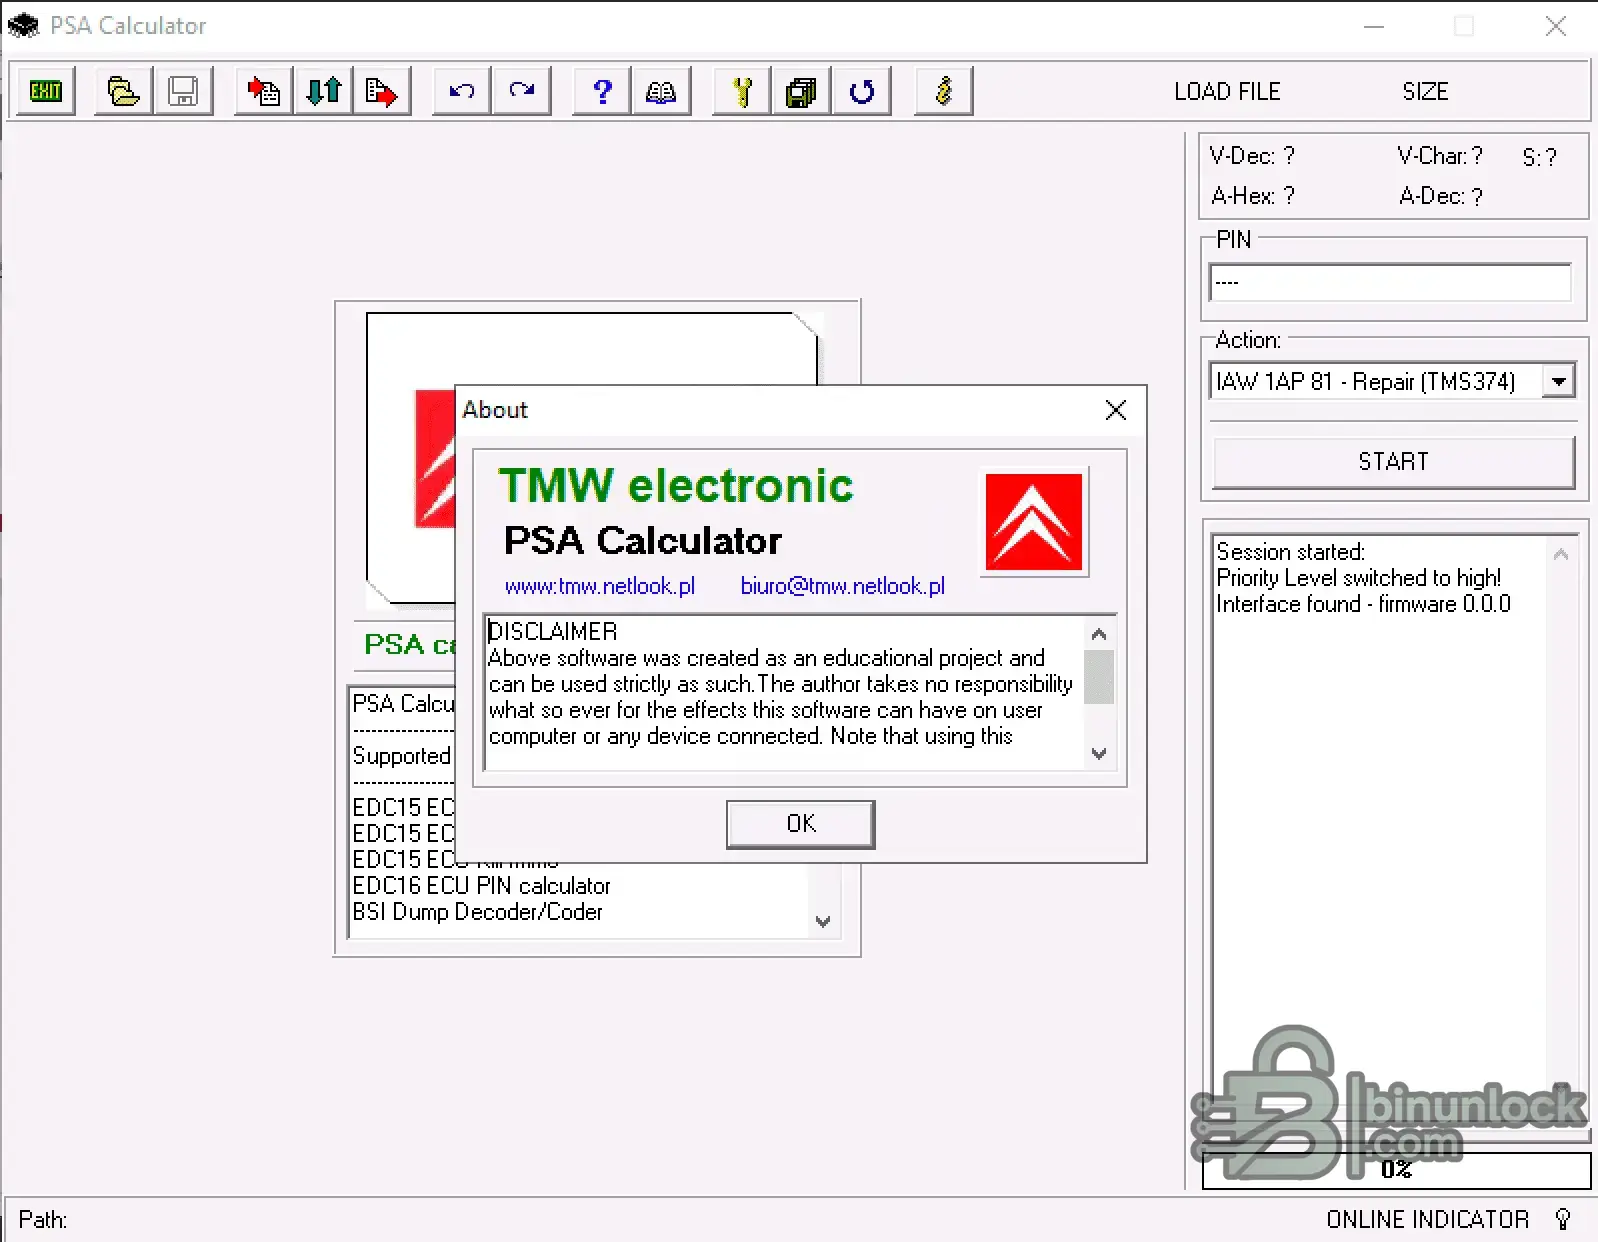Screen dimensions: 1598x1242
Task: Click the "TMW electronic" heading in About
Action: [x=676, y=486]
